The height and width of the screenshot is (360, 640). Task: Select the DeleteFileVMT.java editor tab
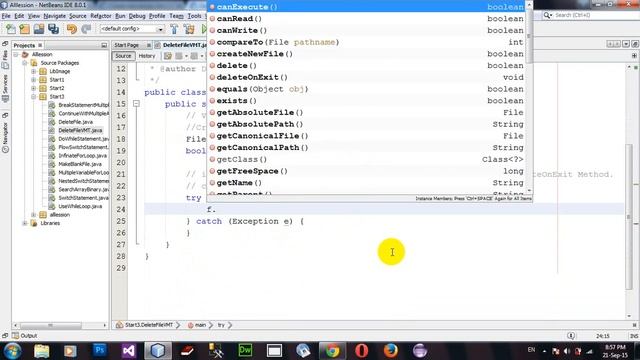184,45
